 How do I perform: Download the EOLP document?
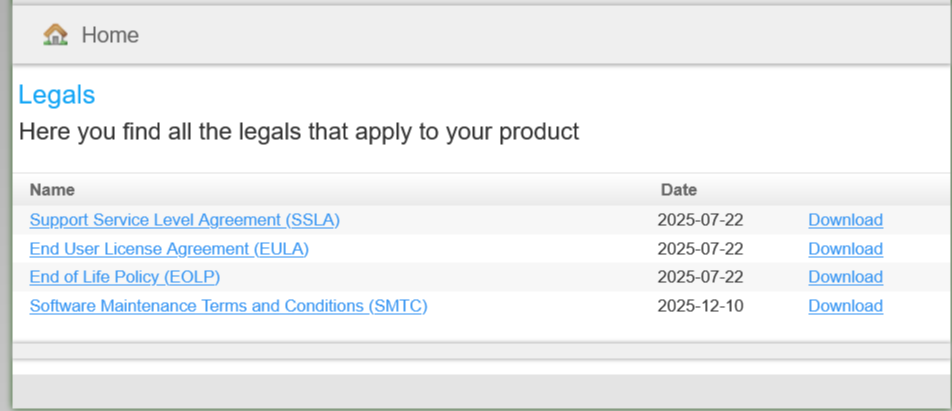coord(845,277)
